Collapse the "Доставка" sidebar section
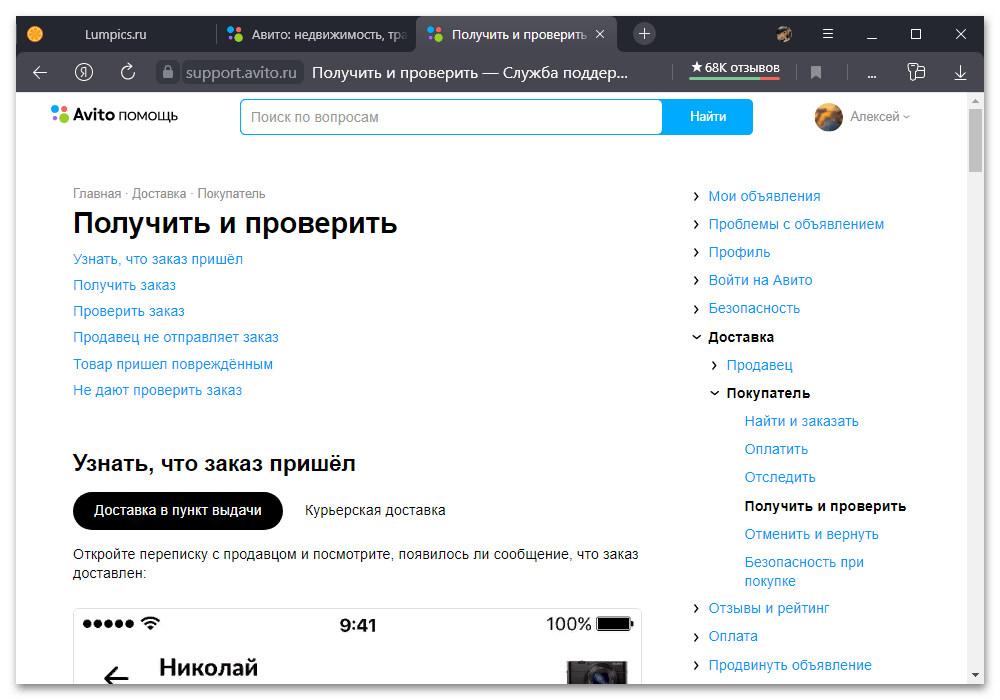 pos(740,337)
